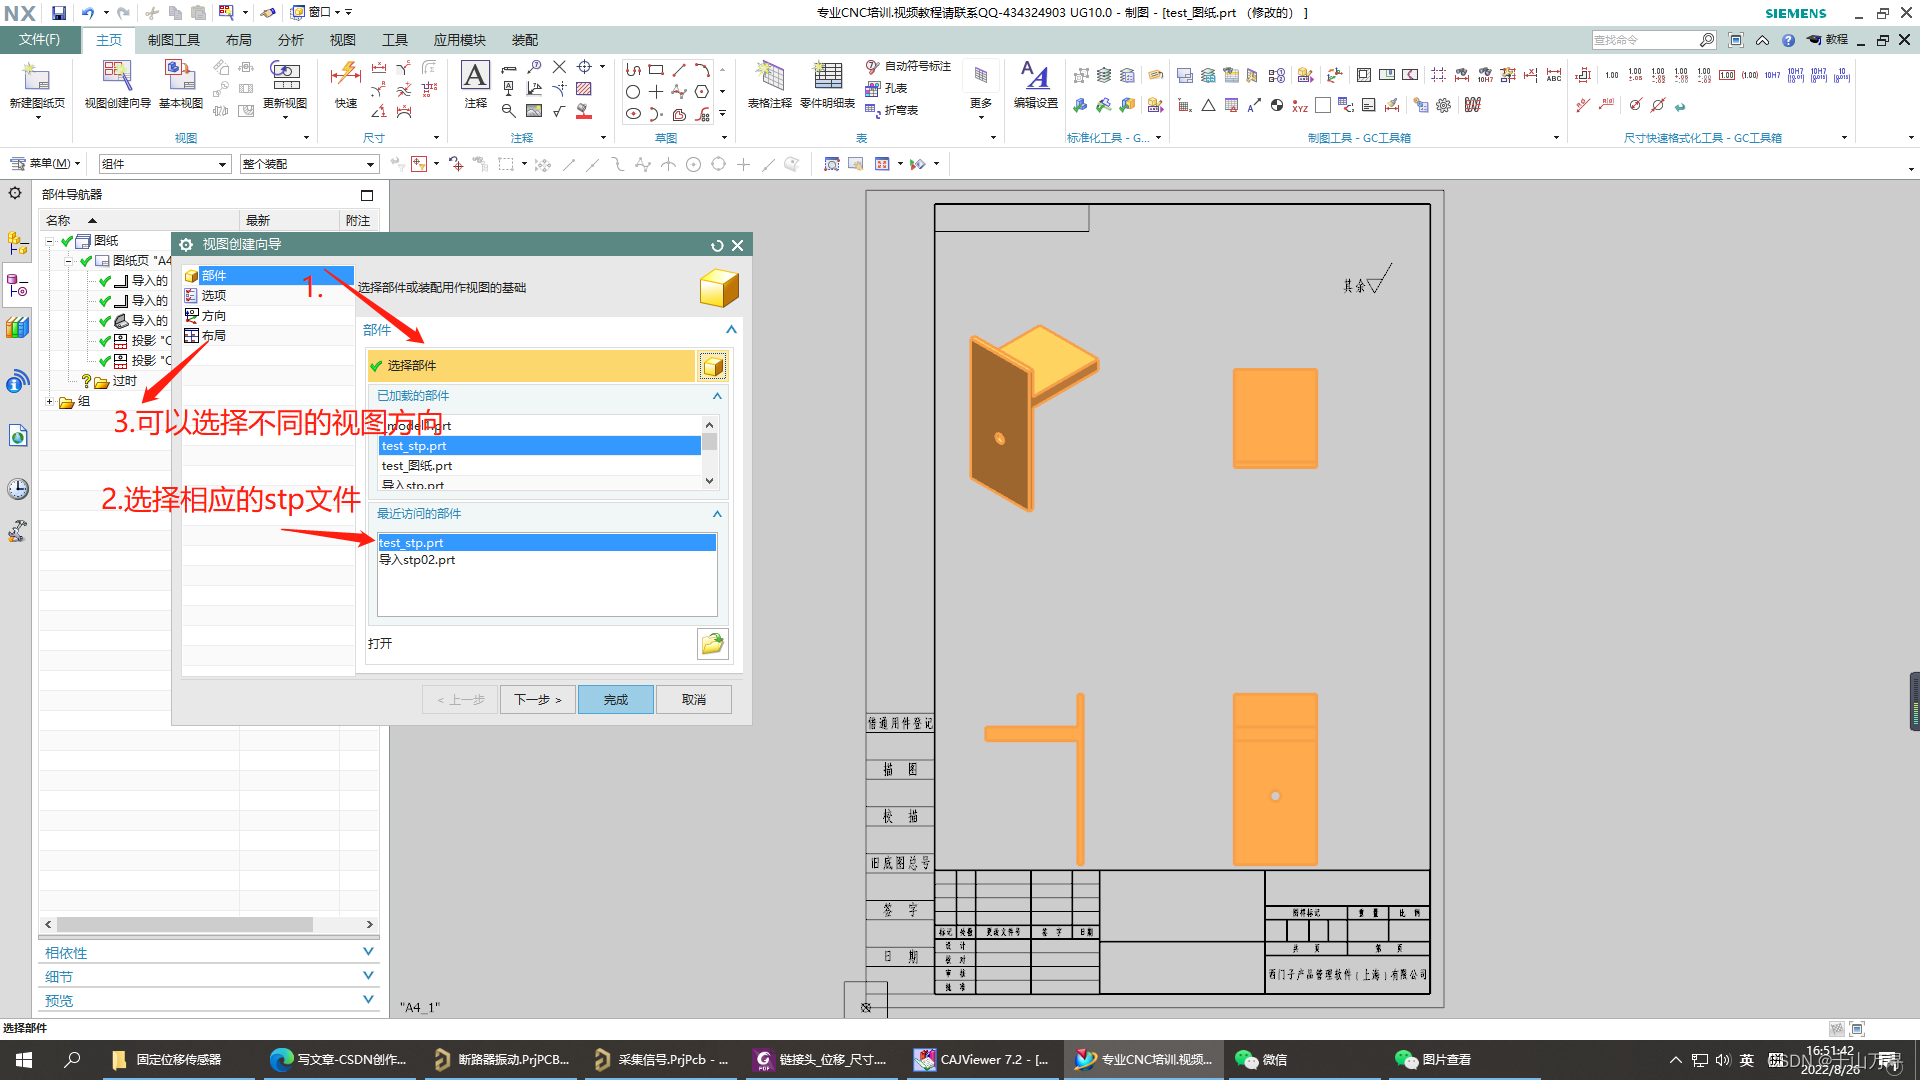Click the Select Part cube icon in the dialog

[x=713, y=366]
